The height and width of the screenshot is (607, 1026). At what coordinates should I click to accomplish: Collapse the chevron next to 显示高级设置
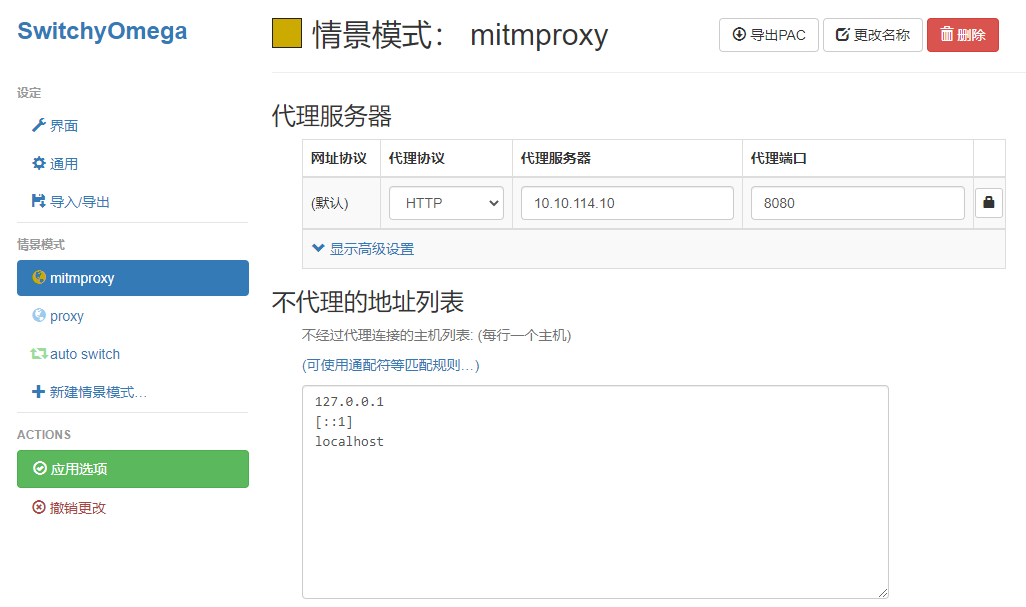[x=318, y=248]
